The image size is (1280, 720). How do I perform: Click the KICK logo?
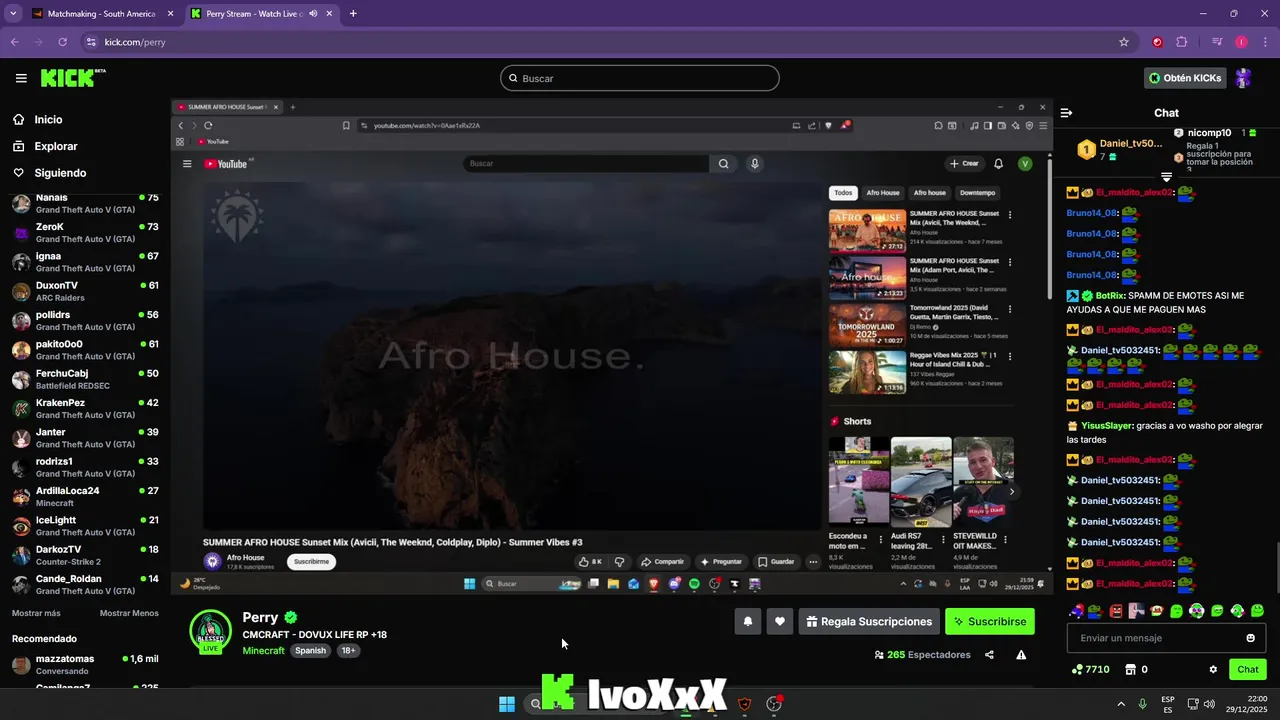73,78
